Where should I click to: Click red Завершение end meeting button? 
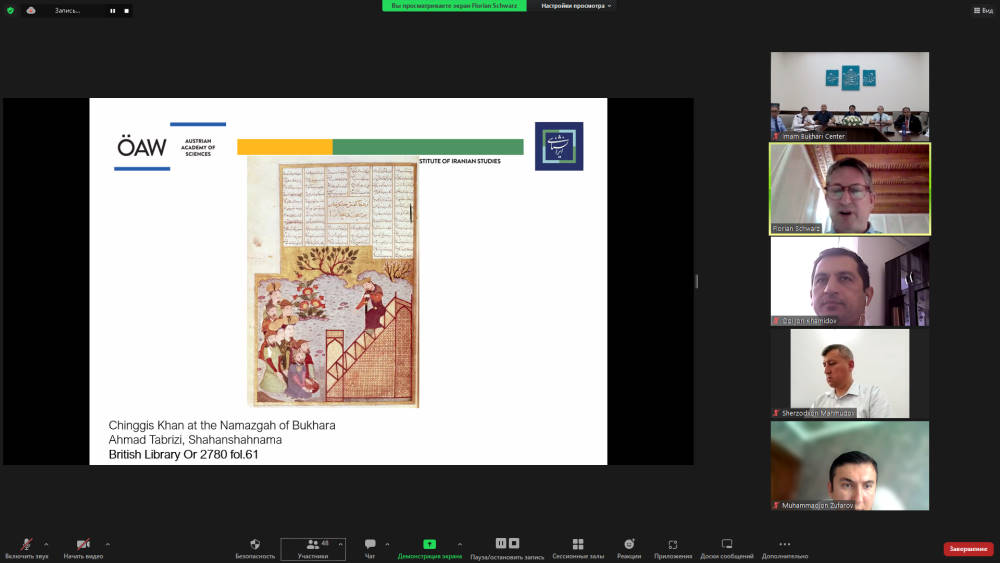[968, 549]
